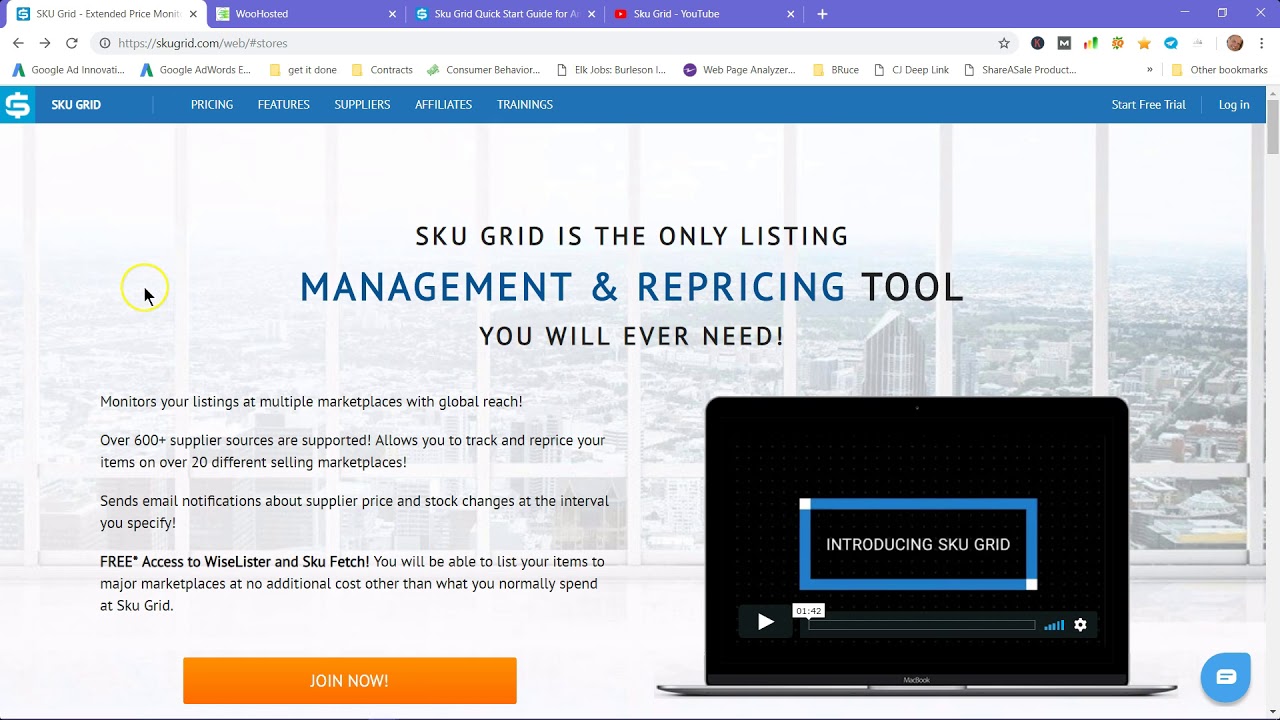
Task: Adjust the video volume bars
Action: (x=1054, y=625)
